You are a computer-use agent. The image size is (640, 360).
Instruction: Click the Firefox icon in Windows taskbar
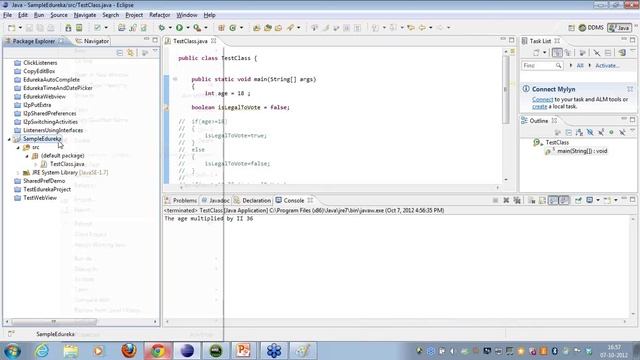coord(129,351)
